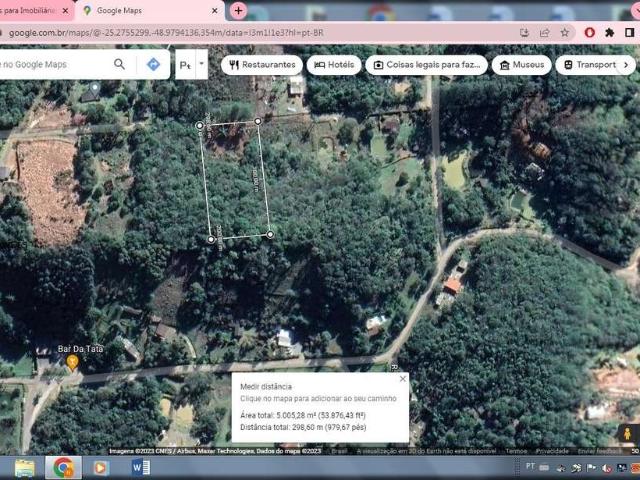The width and height of the screenshot is (640, 480).
Task: Click the red Opera extension icon
Action: point(589,32)
